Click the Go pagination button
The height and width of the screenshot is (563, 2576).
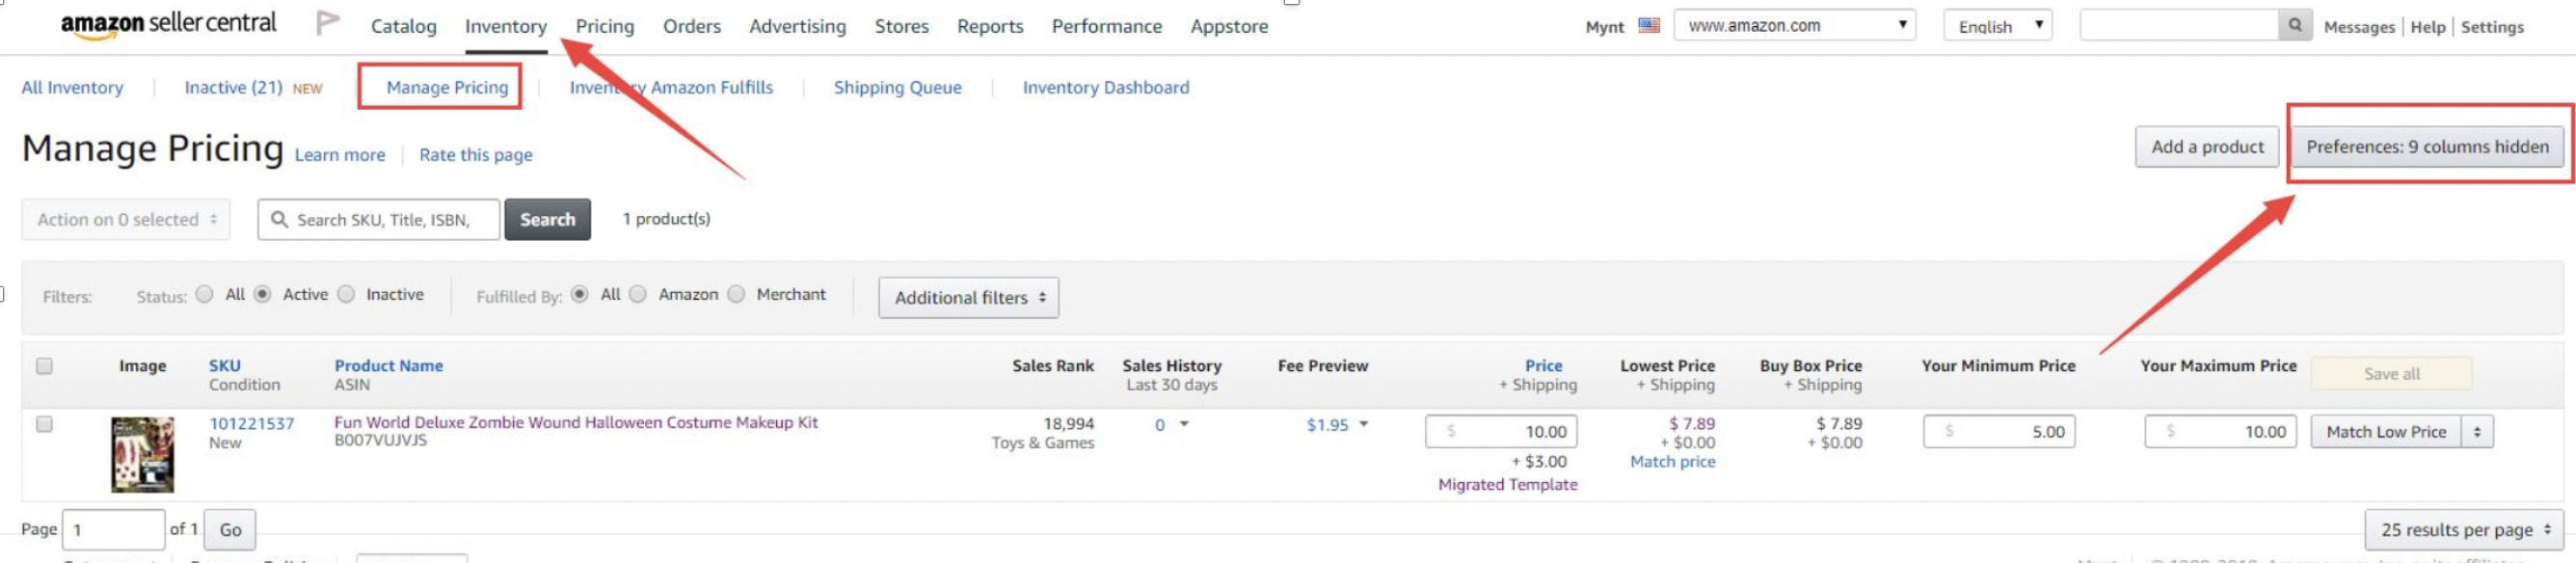tap(230, 530)
